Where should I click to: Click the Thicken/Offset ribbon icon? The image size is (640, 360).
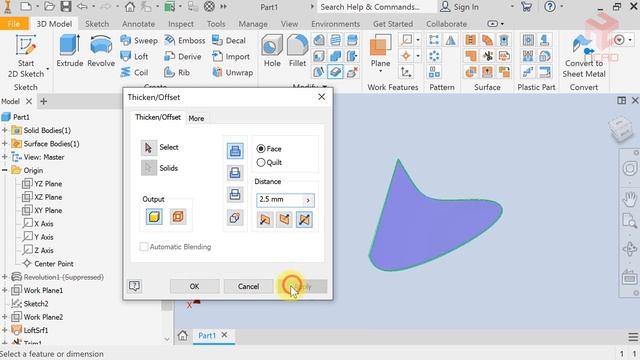tap(335, 72)
